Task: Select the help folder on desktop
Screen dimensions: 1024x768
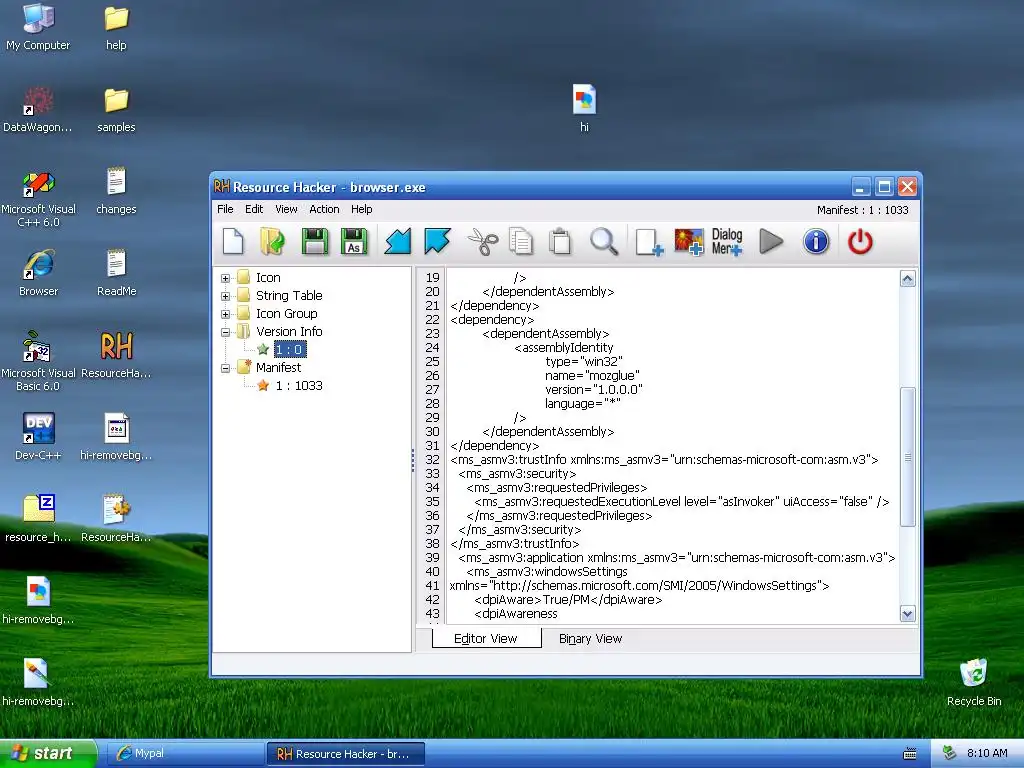Action: [116, 27]
